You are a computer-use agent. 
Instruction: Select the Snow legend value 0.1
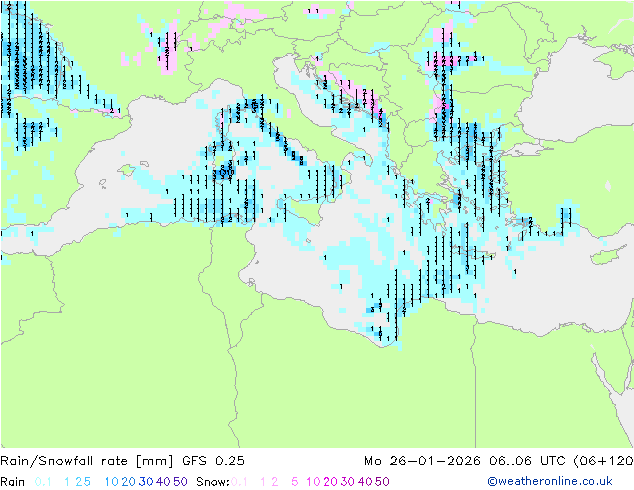239,482
